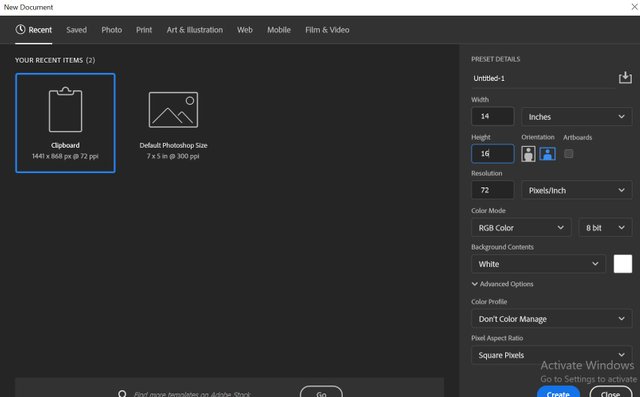Image resolution: width=640 pixels, height=397 pixels.
Task: Click the Create button
Action: point(558,393)
